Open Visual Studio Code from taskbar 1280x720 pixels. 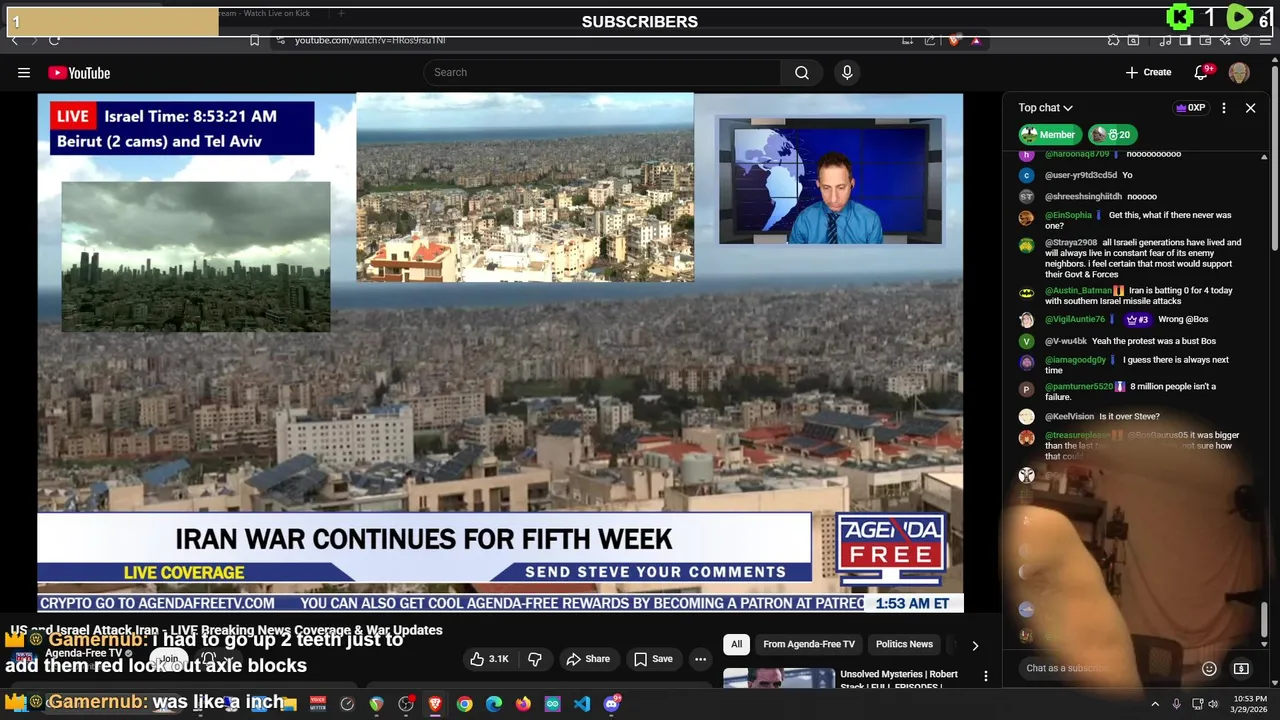coord(582,704)
